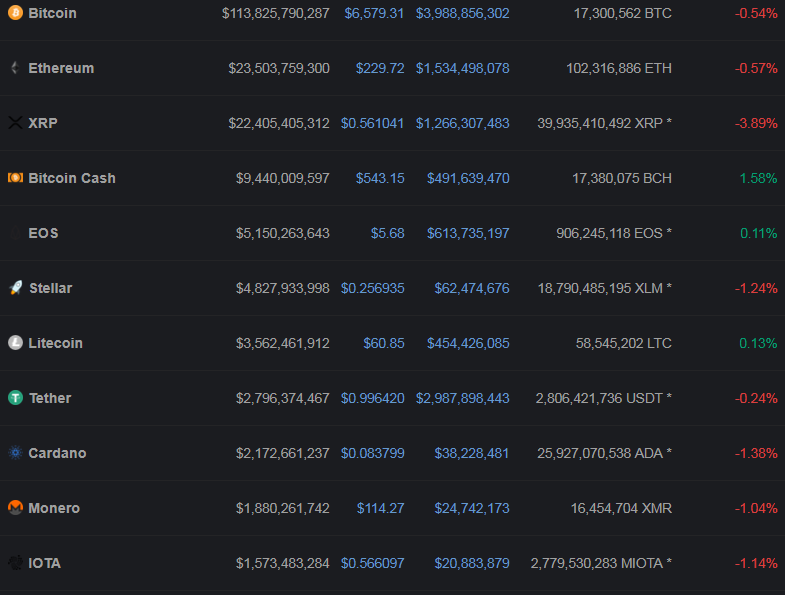Screen dimensions: 785x595
Task: Open the Ethereum coin page link
Action: [x=61, y=68]
